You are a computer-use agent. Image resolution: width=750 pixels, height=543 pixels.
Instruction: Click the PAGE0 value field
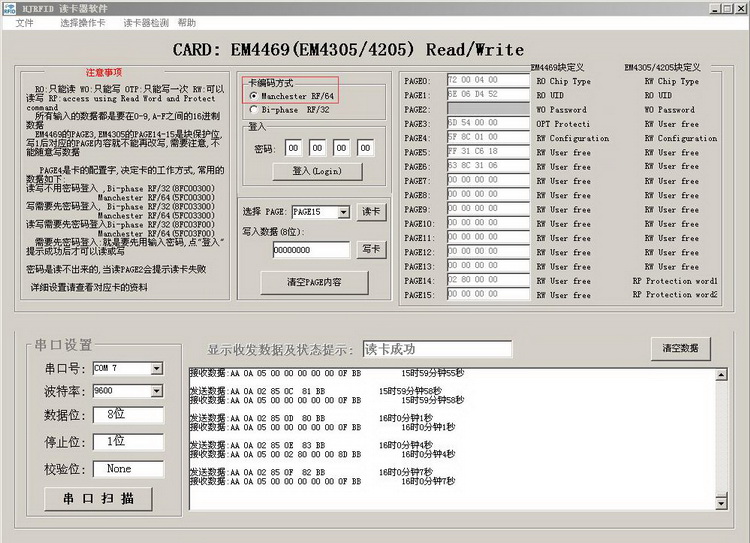[x=488, y=80]
